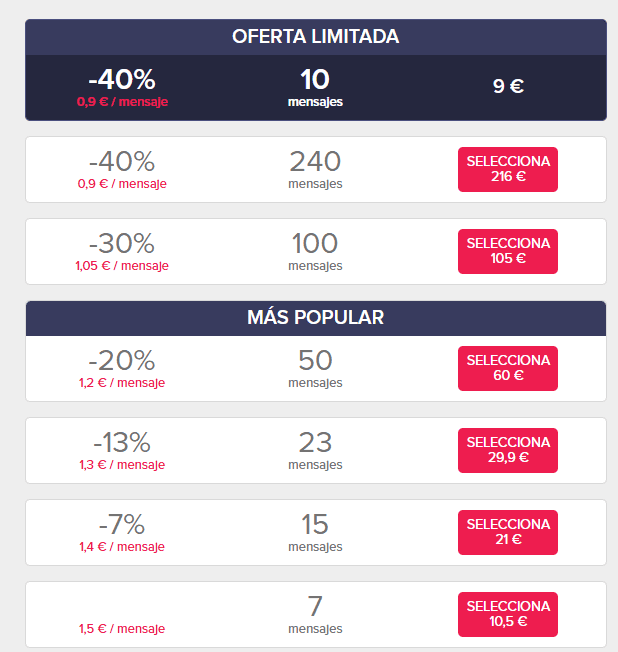Click the 7 mensajes count

[315, 613]
